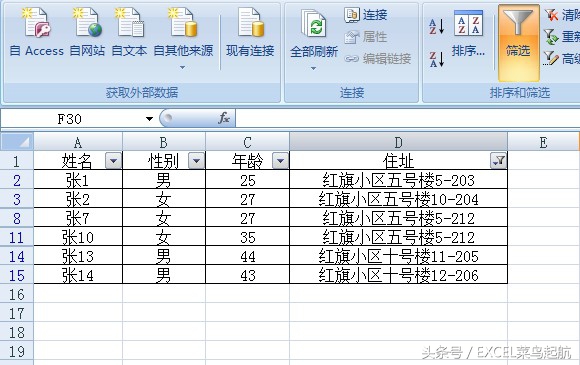Click the 全部刷新 refresh all icon
This screenshot has height=365, width=580.
click(314, 24)
